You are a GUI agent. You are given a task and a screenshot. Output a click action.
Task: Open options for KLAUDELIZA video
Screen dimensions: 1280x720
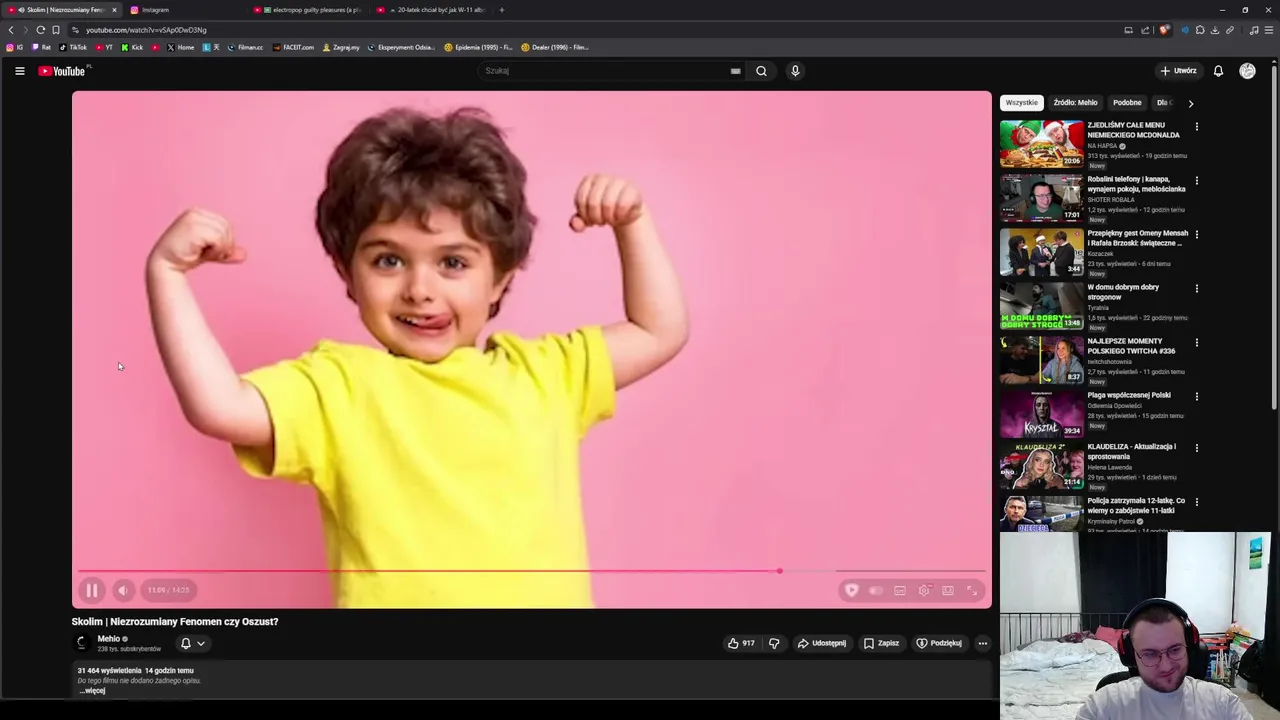click(1196, 449)
